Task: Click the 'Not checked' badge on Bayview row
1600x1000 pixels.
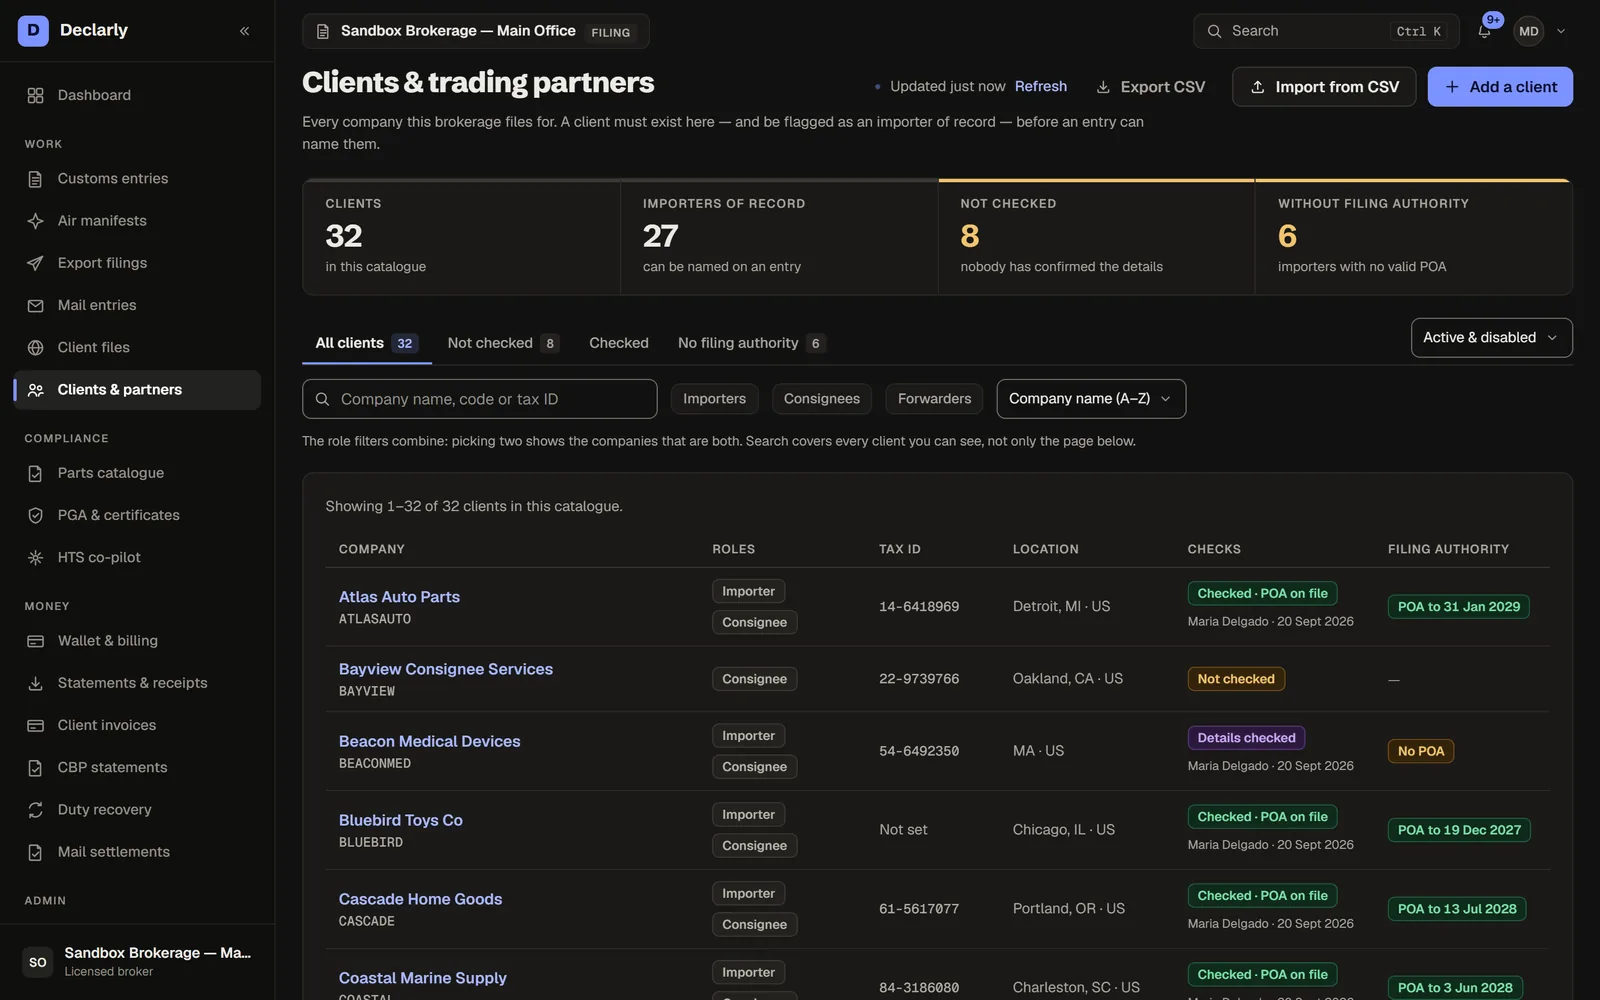Action: point(1236,679)
